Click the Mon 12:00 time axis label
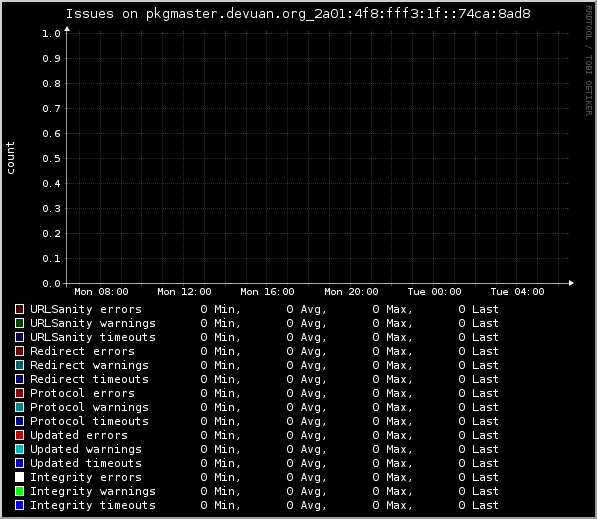 point(184,292)
